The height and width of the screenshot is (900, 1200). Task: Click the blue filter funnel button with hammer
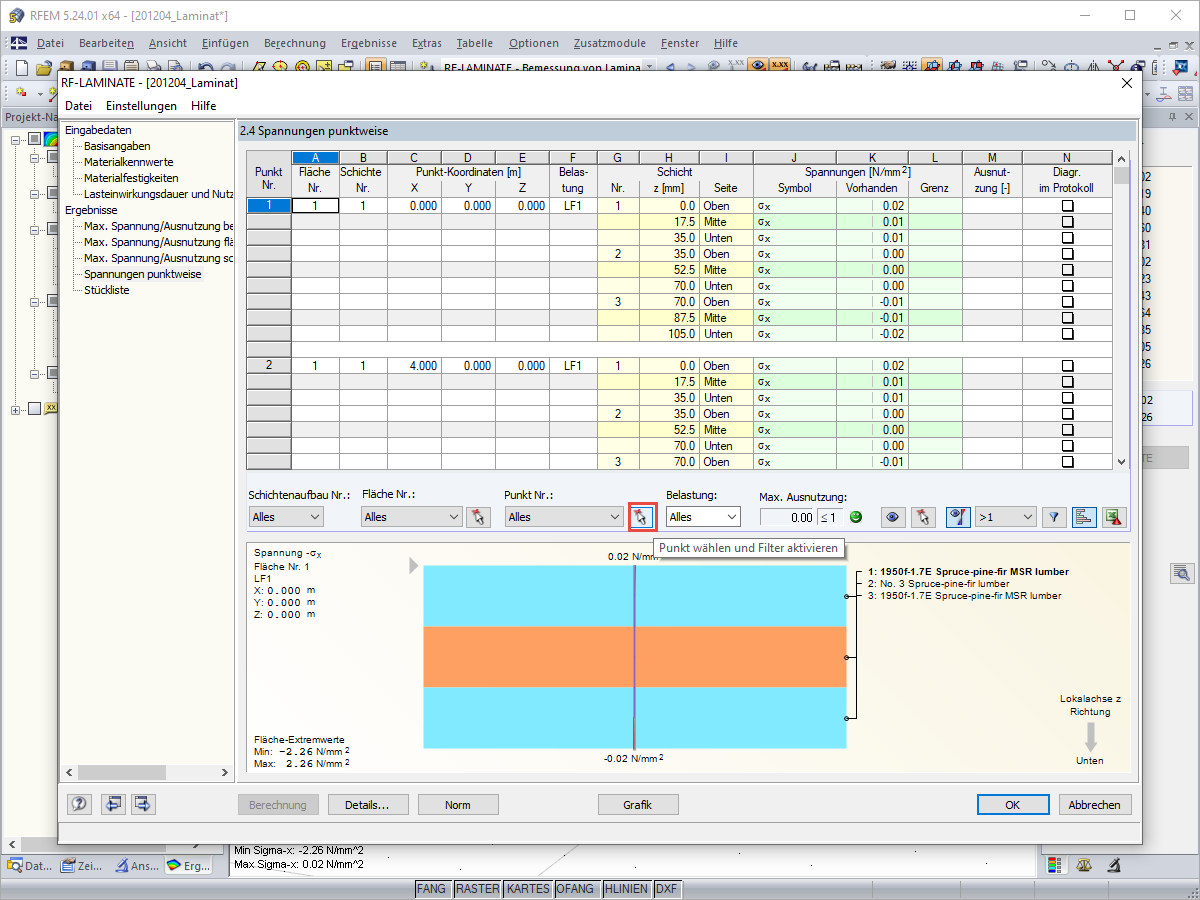[x=958, y=517]
